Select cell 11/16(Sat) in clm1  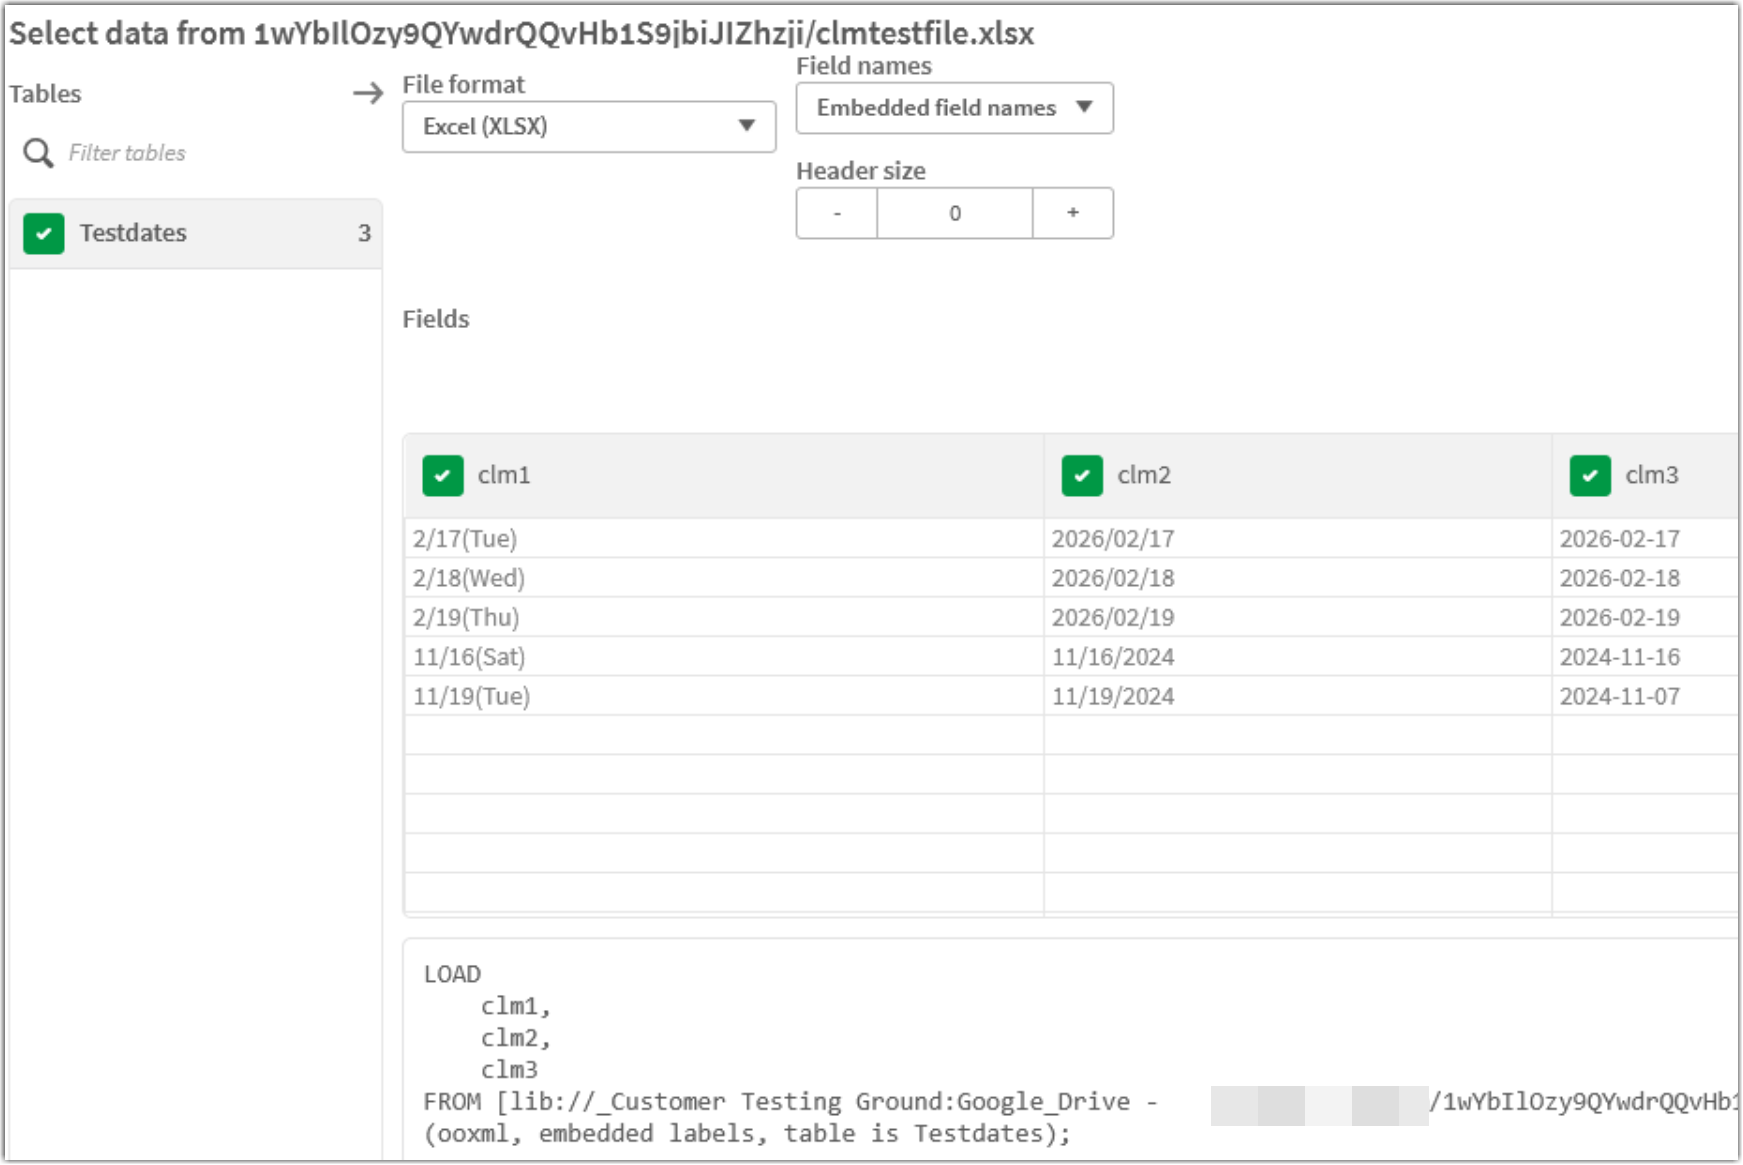[724, 657]
